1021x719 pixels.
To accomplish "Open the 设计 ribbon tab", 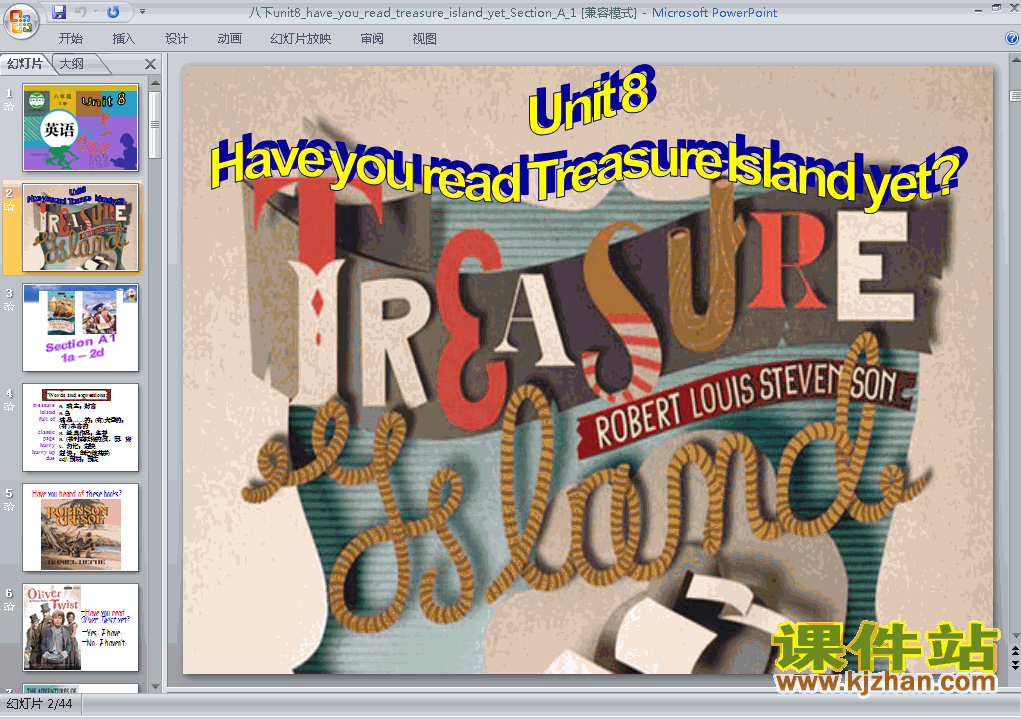I will (176, 39).
